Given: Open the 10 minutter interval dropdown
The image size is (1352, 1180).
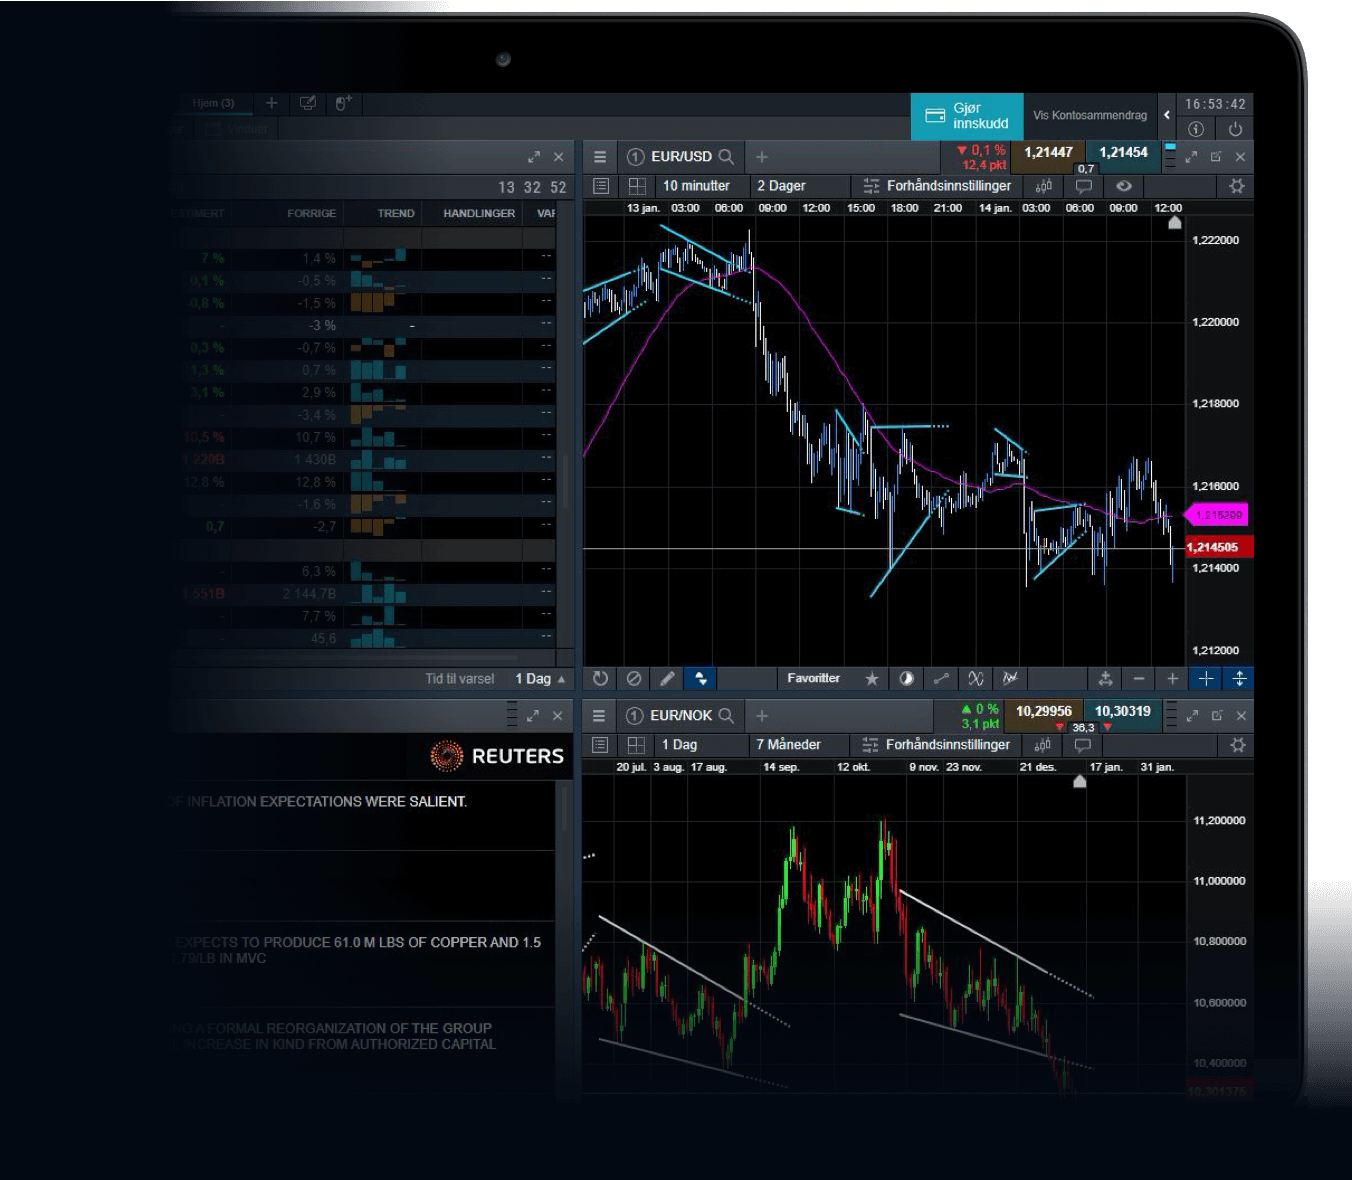Looking at the screenshot, I should [696, 186].
